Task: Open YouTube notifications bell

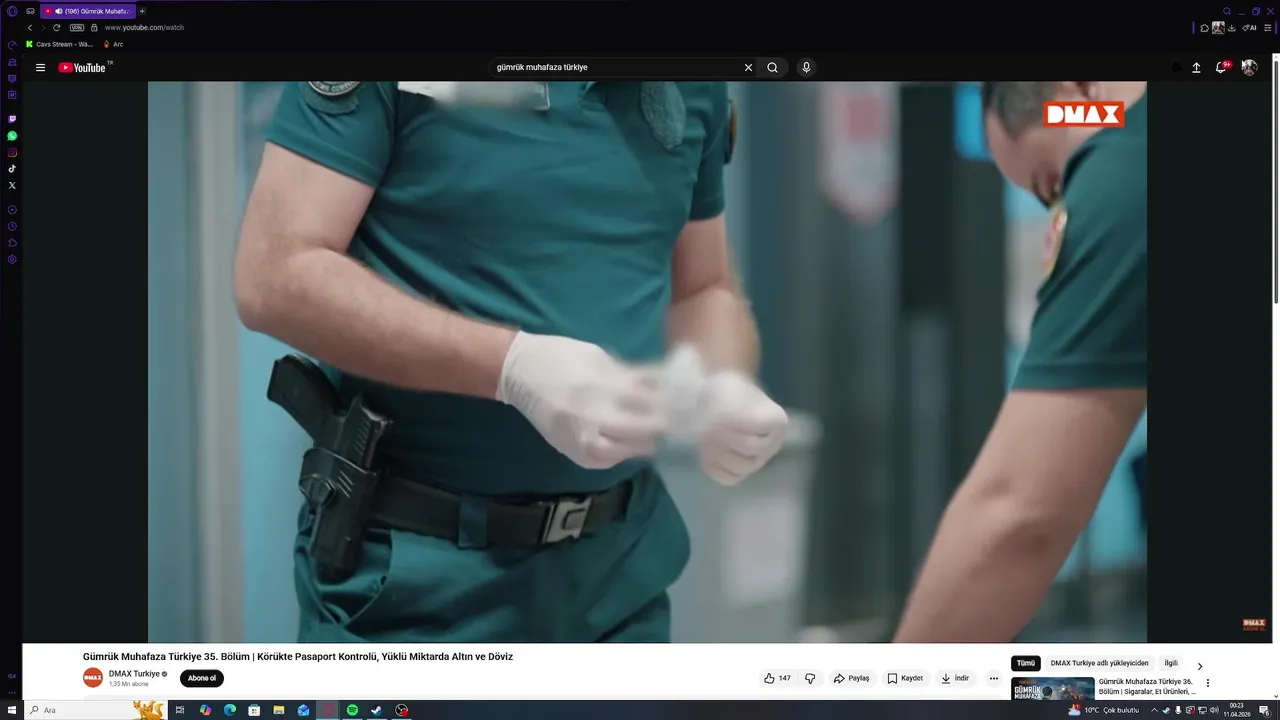Action: tap(1220, 68)
